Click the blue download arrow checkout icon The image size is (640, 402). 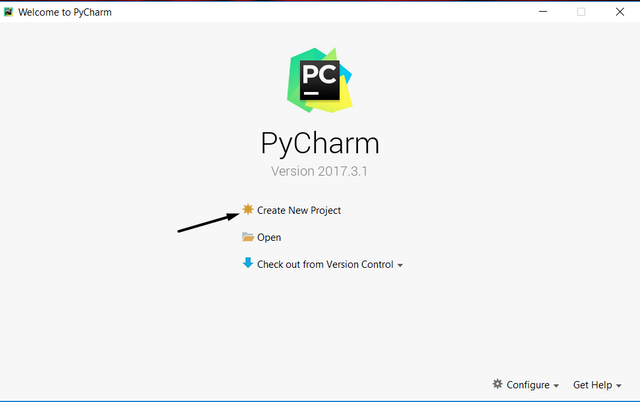point(248,263)
